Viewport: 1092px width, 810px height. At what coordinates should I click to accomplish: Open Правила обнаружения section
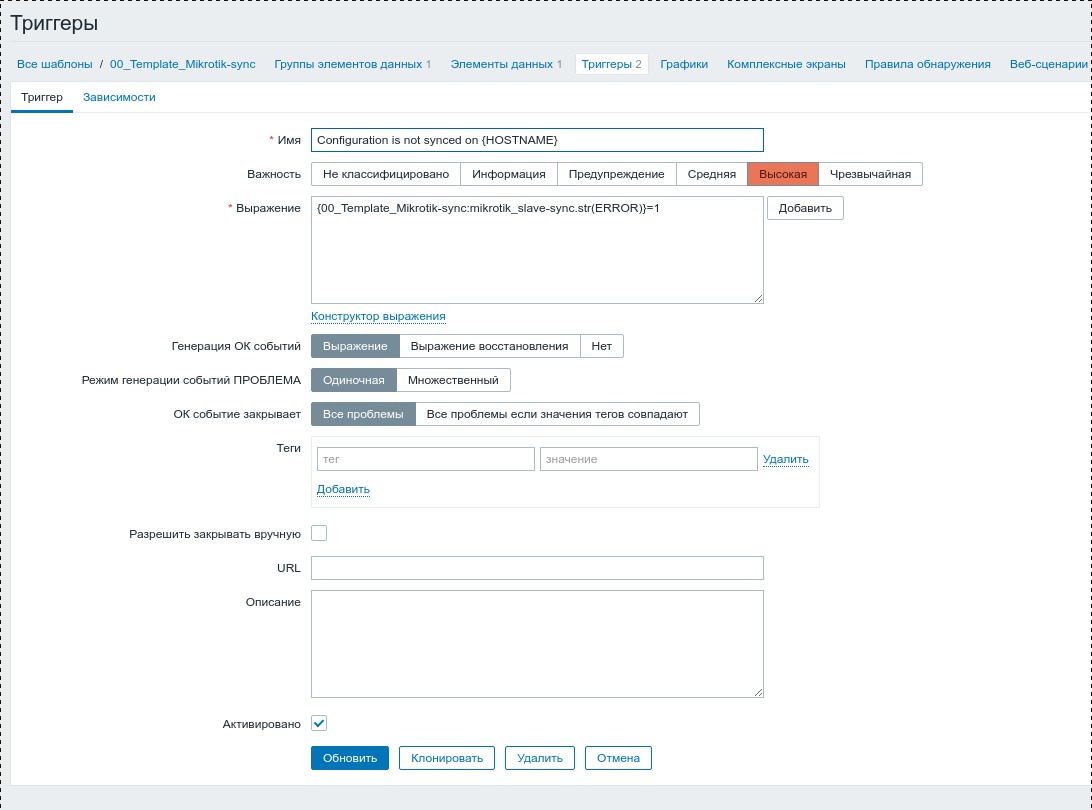click(928, 64)
